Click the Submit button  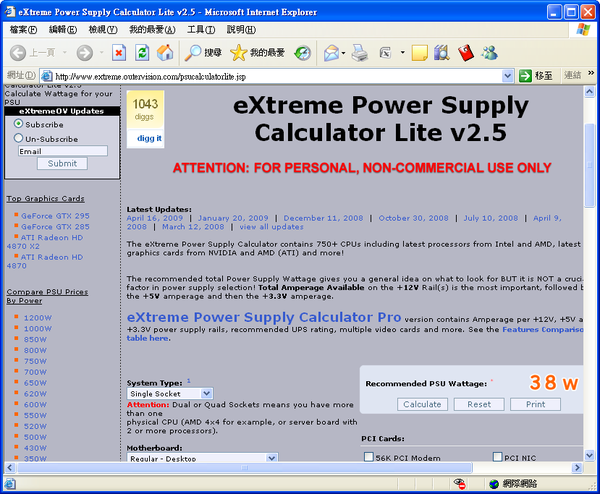click(62, 163)
